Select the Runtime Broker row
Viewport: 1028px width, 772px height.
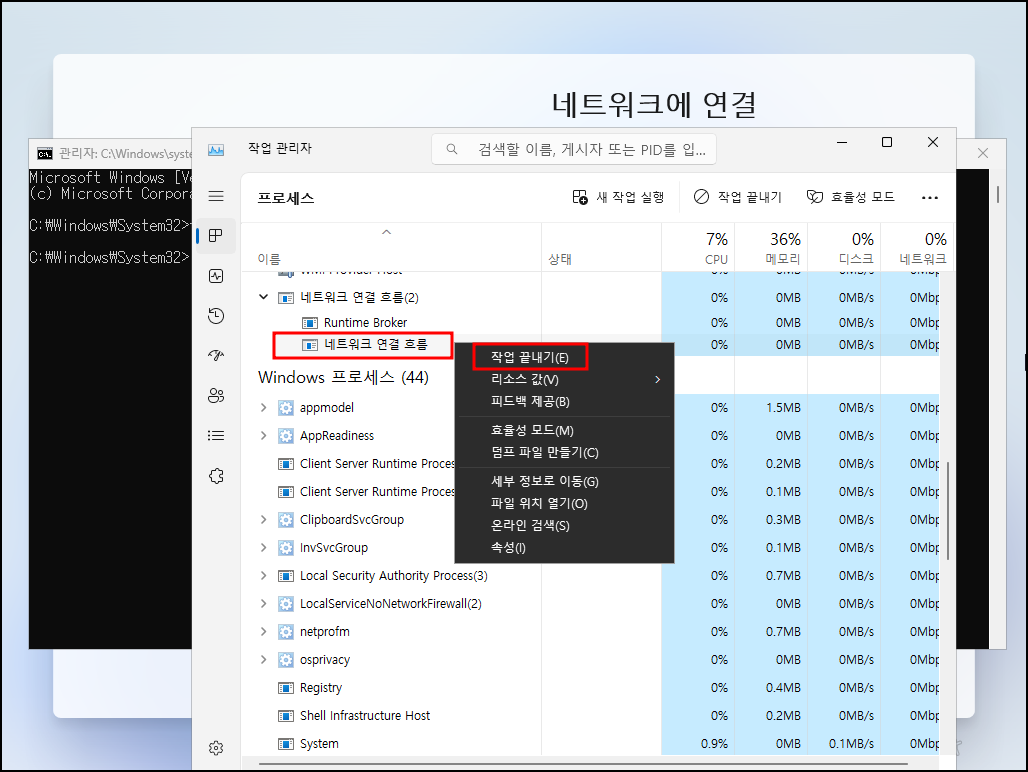[590, 323]
